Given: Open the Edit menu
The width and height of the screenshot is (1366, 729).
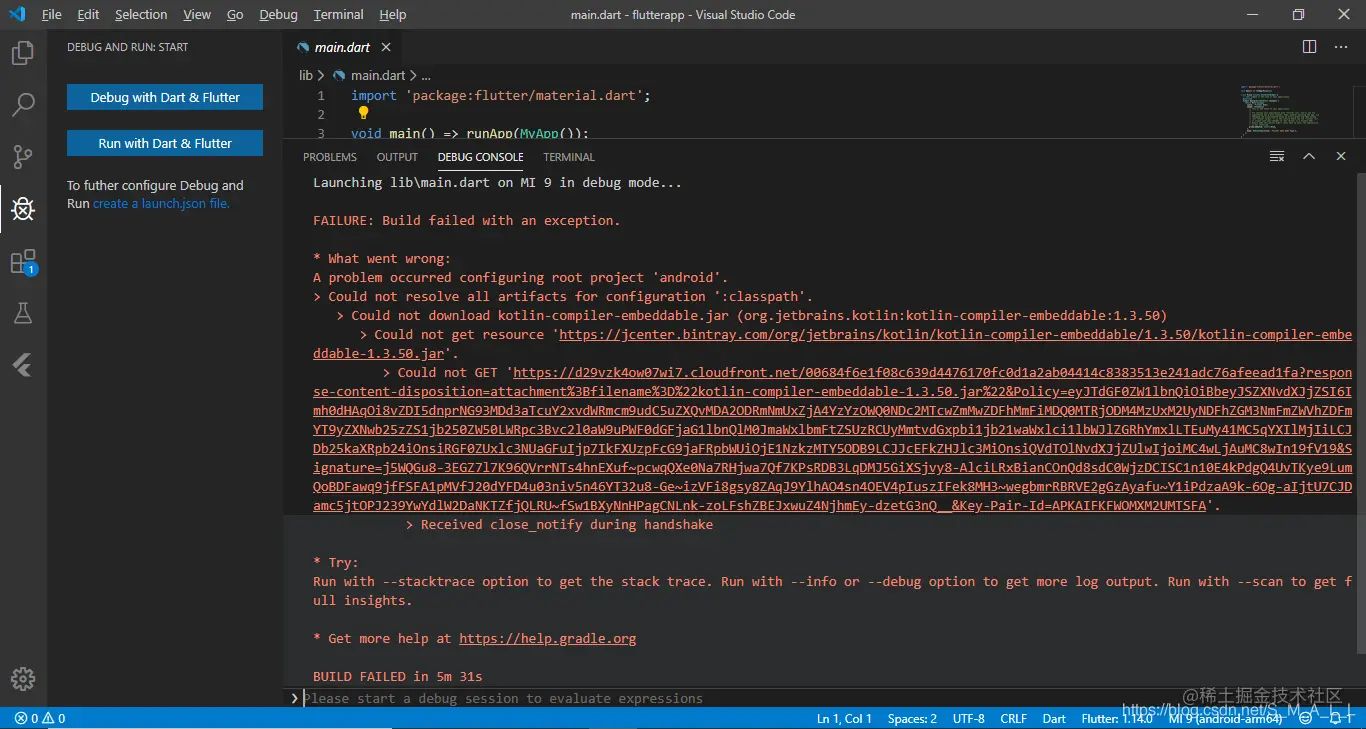Looking at the screenshot, I should (88, 14).
